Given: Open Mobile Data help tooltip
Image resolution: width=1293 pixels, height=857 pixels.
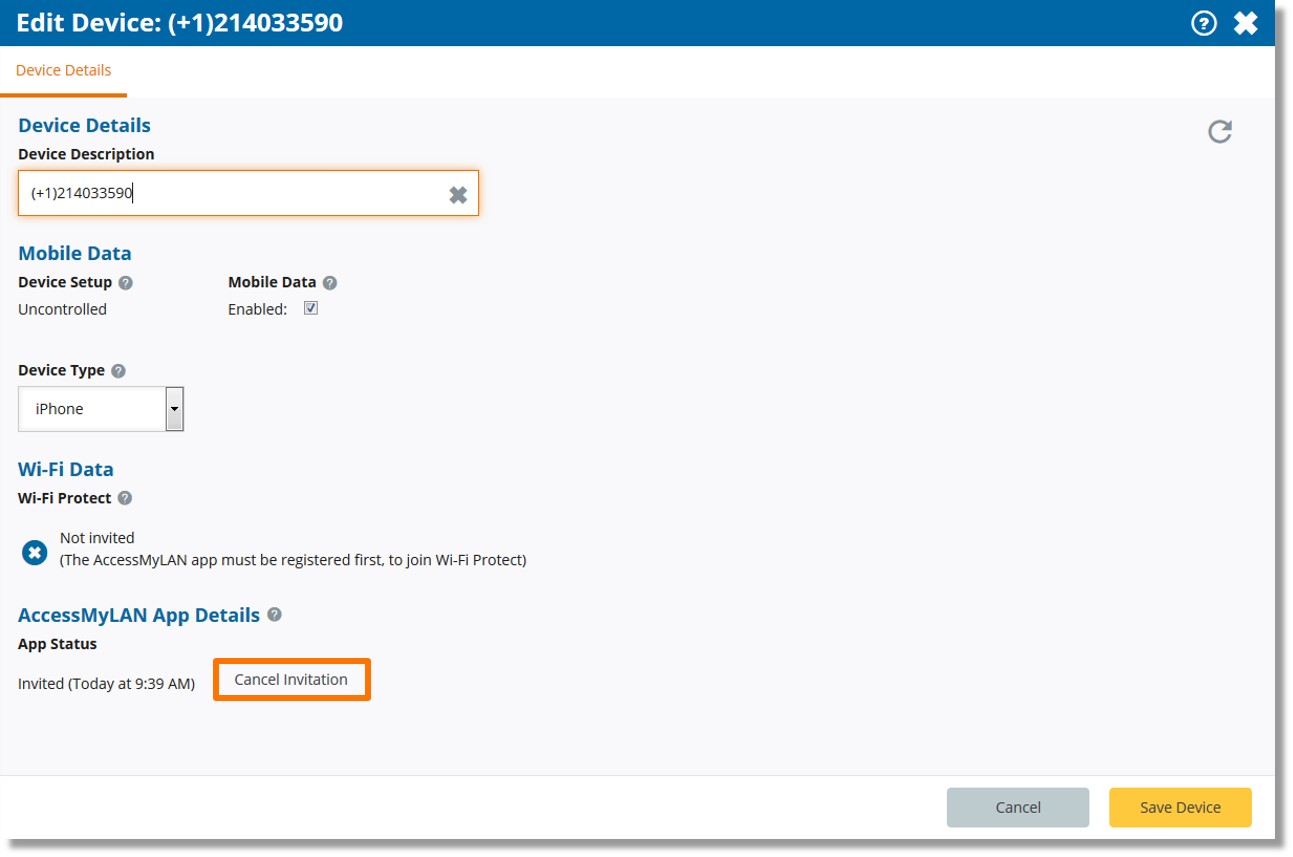Looking at the screenshot, I should 330,283.
